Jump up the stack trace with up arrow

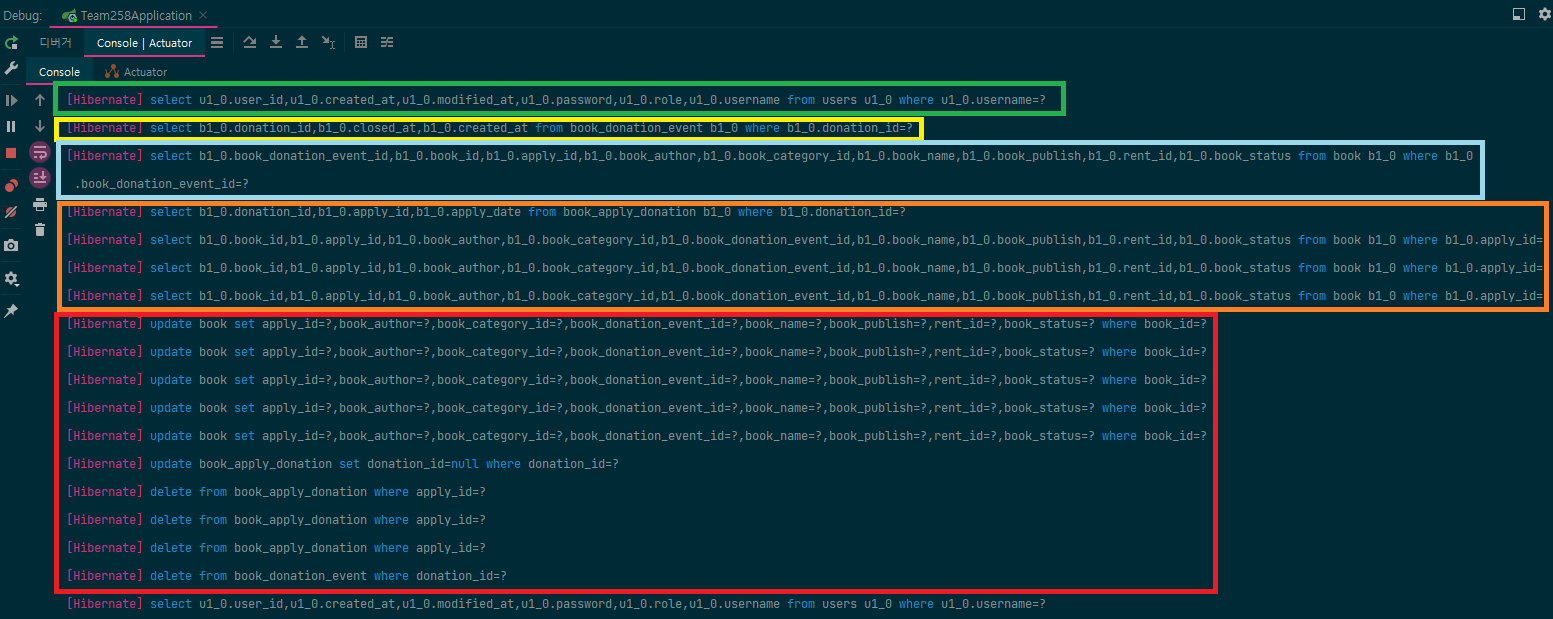click(x=40, y=100)
